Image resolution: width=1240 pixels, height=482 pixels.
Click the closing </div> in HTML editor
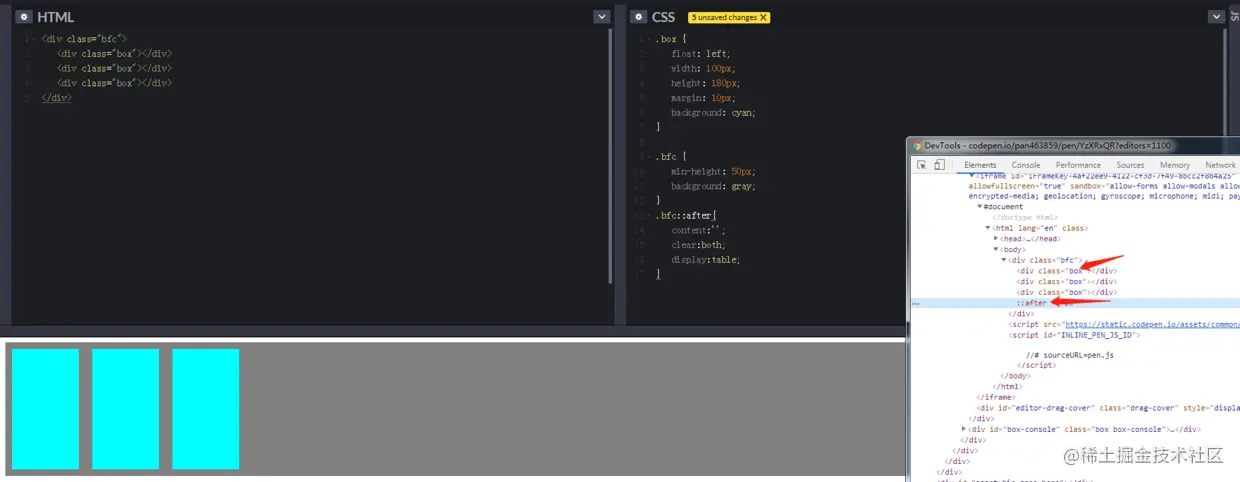click(57, 98)
